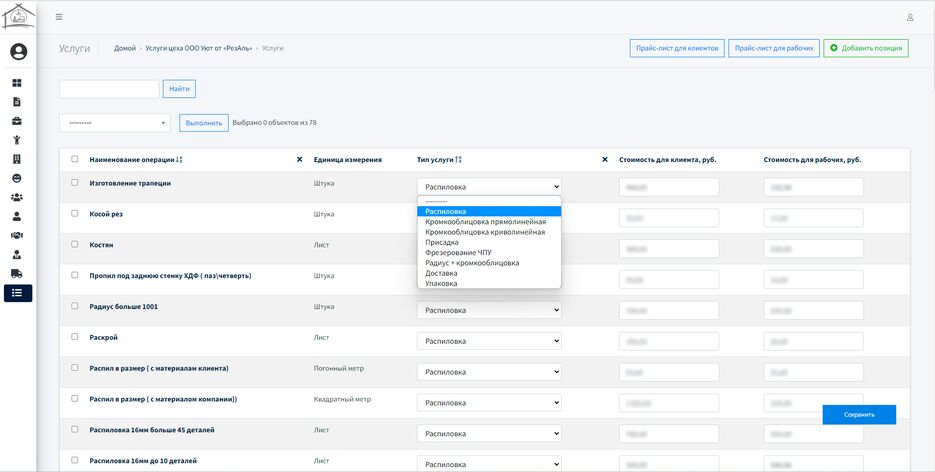Image resolution: width=935 pixels, height=472 pixels.
Task: Click the Выполнить button
Action: 204,123
